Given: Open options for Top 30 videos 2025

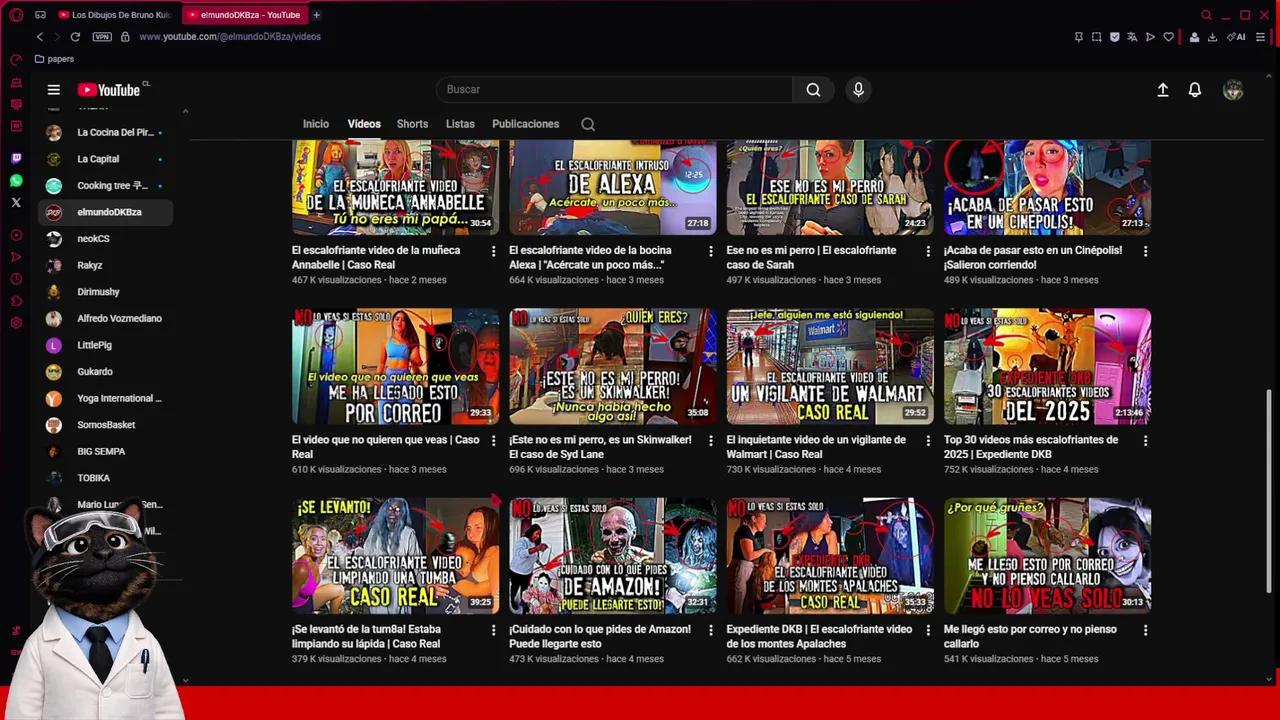Looking at the screenshot, I should (x=1145, y=441).
